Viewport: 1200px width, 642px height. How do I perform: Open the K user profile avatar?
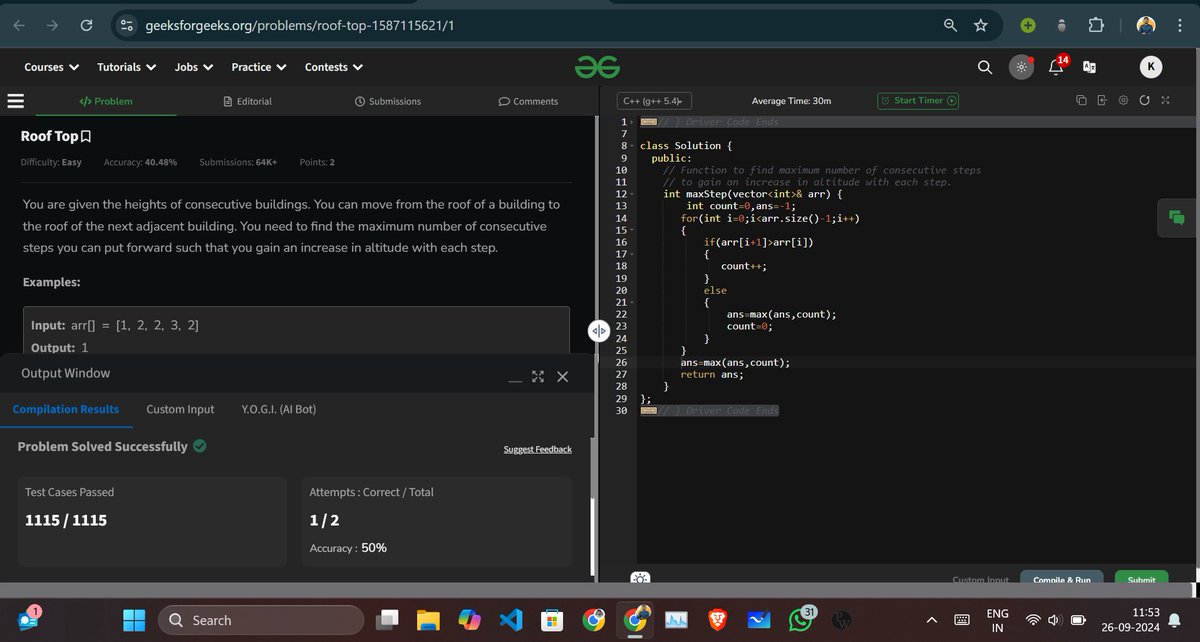[1151, 67]
